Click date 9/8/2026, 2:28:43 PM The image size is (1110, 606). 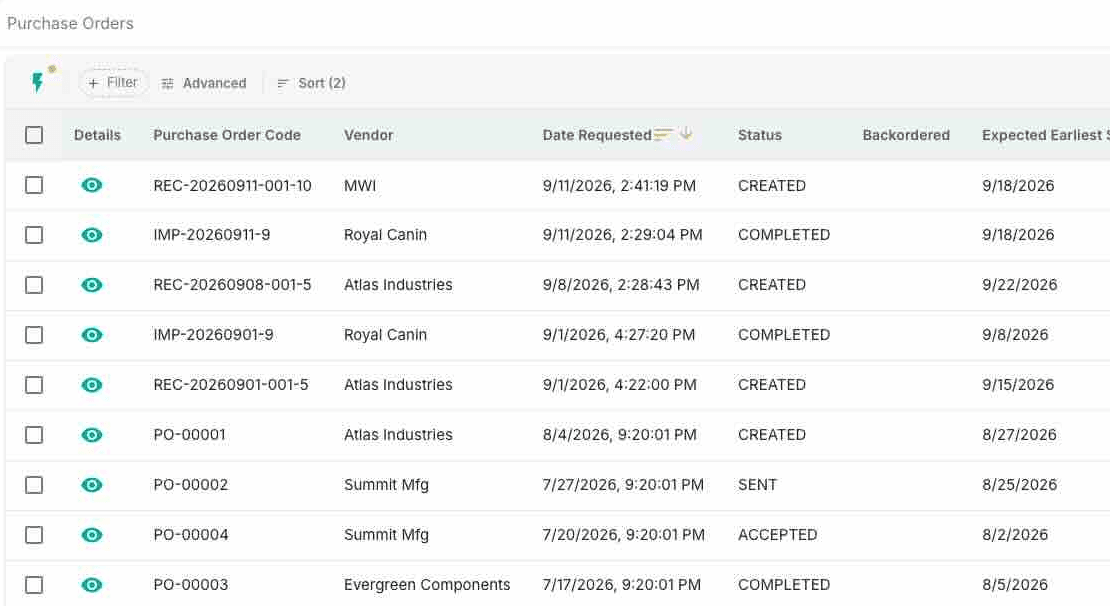click(621, 285)
